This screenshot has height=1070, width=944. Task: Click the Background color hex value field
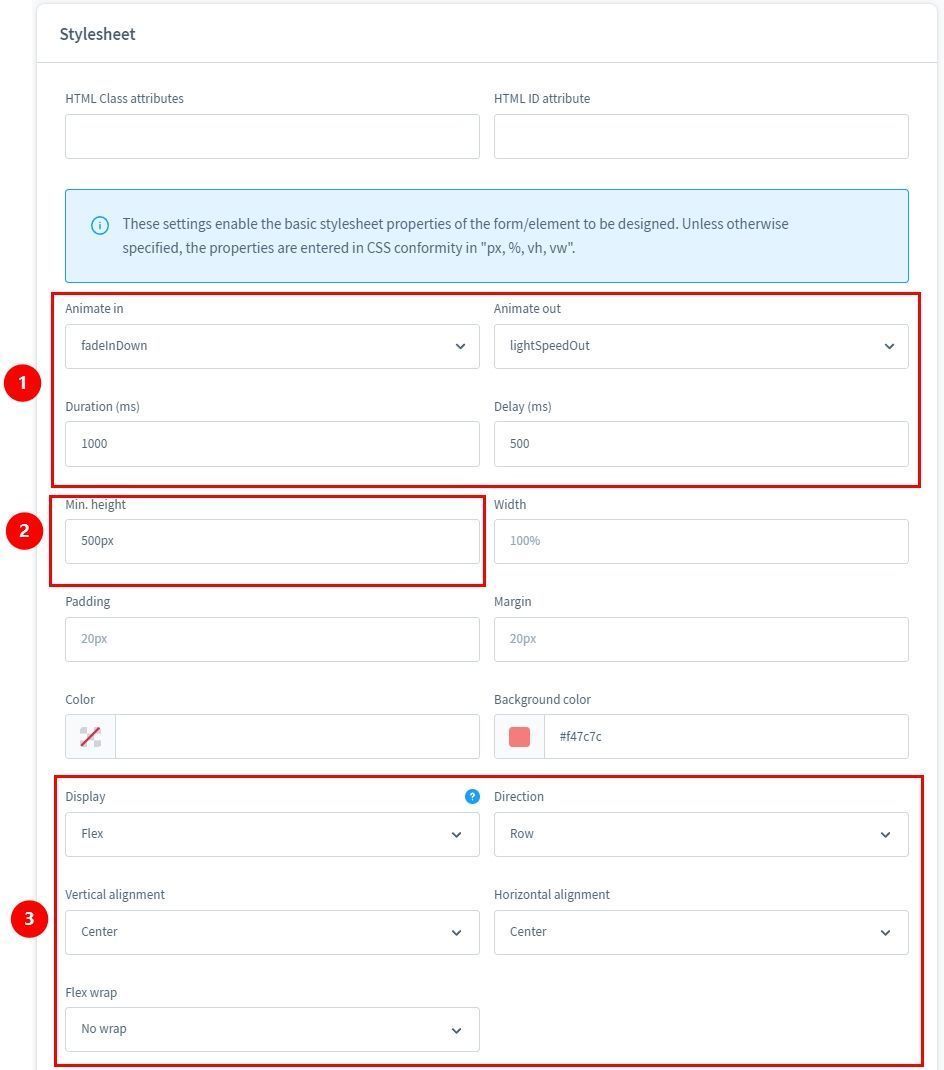(x=725, y=737)
